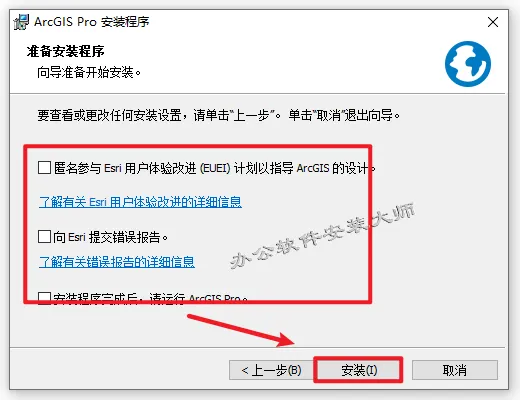Image resolution: width=520 pixels, height=400 pixels.
Task: Open the error report details link
Action: [x=117, y=262]
